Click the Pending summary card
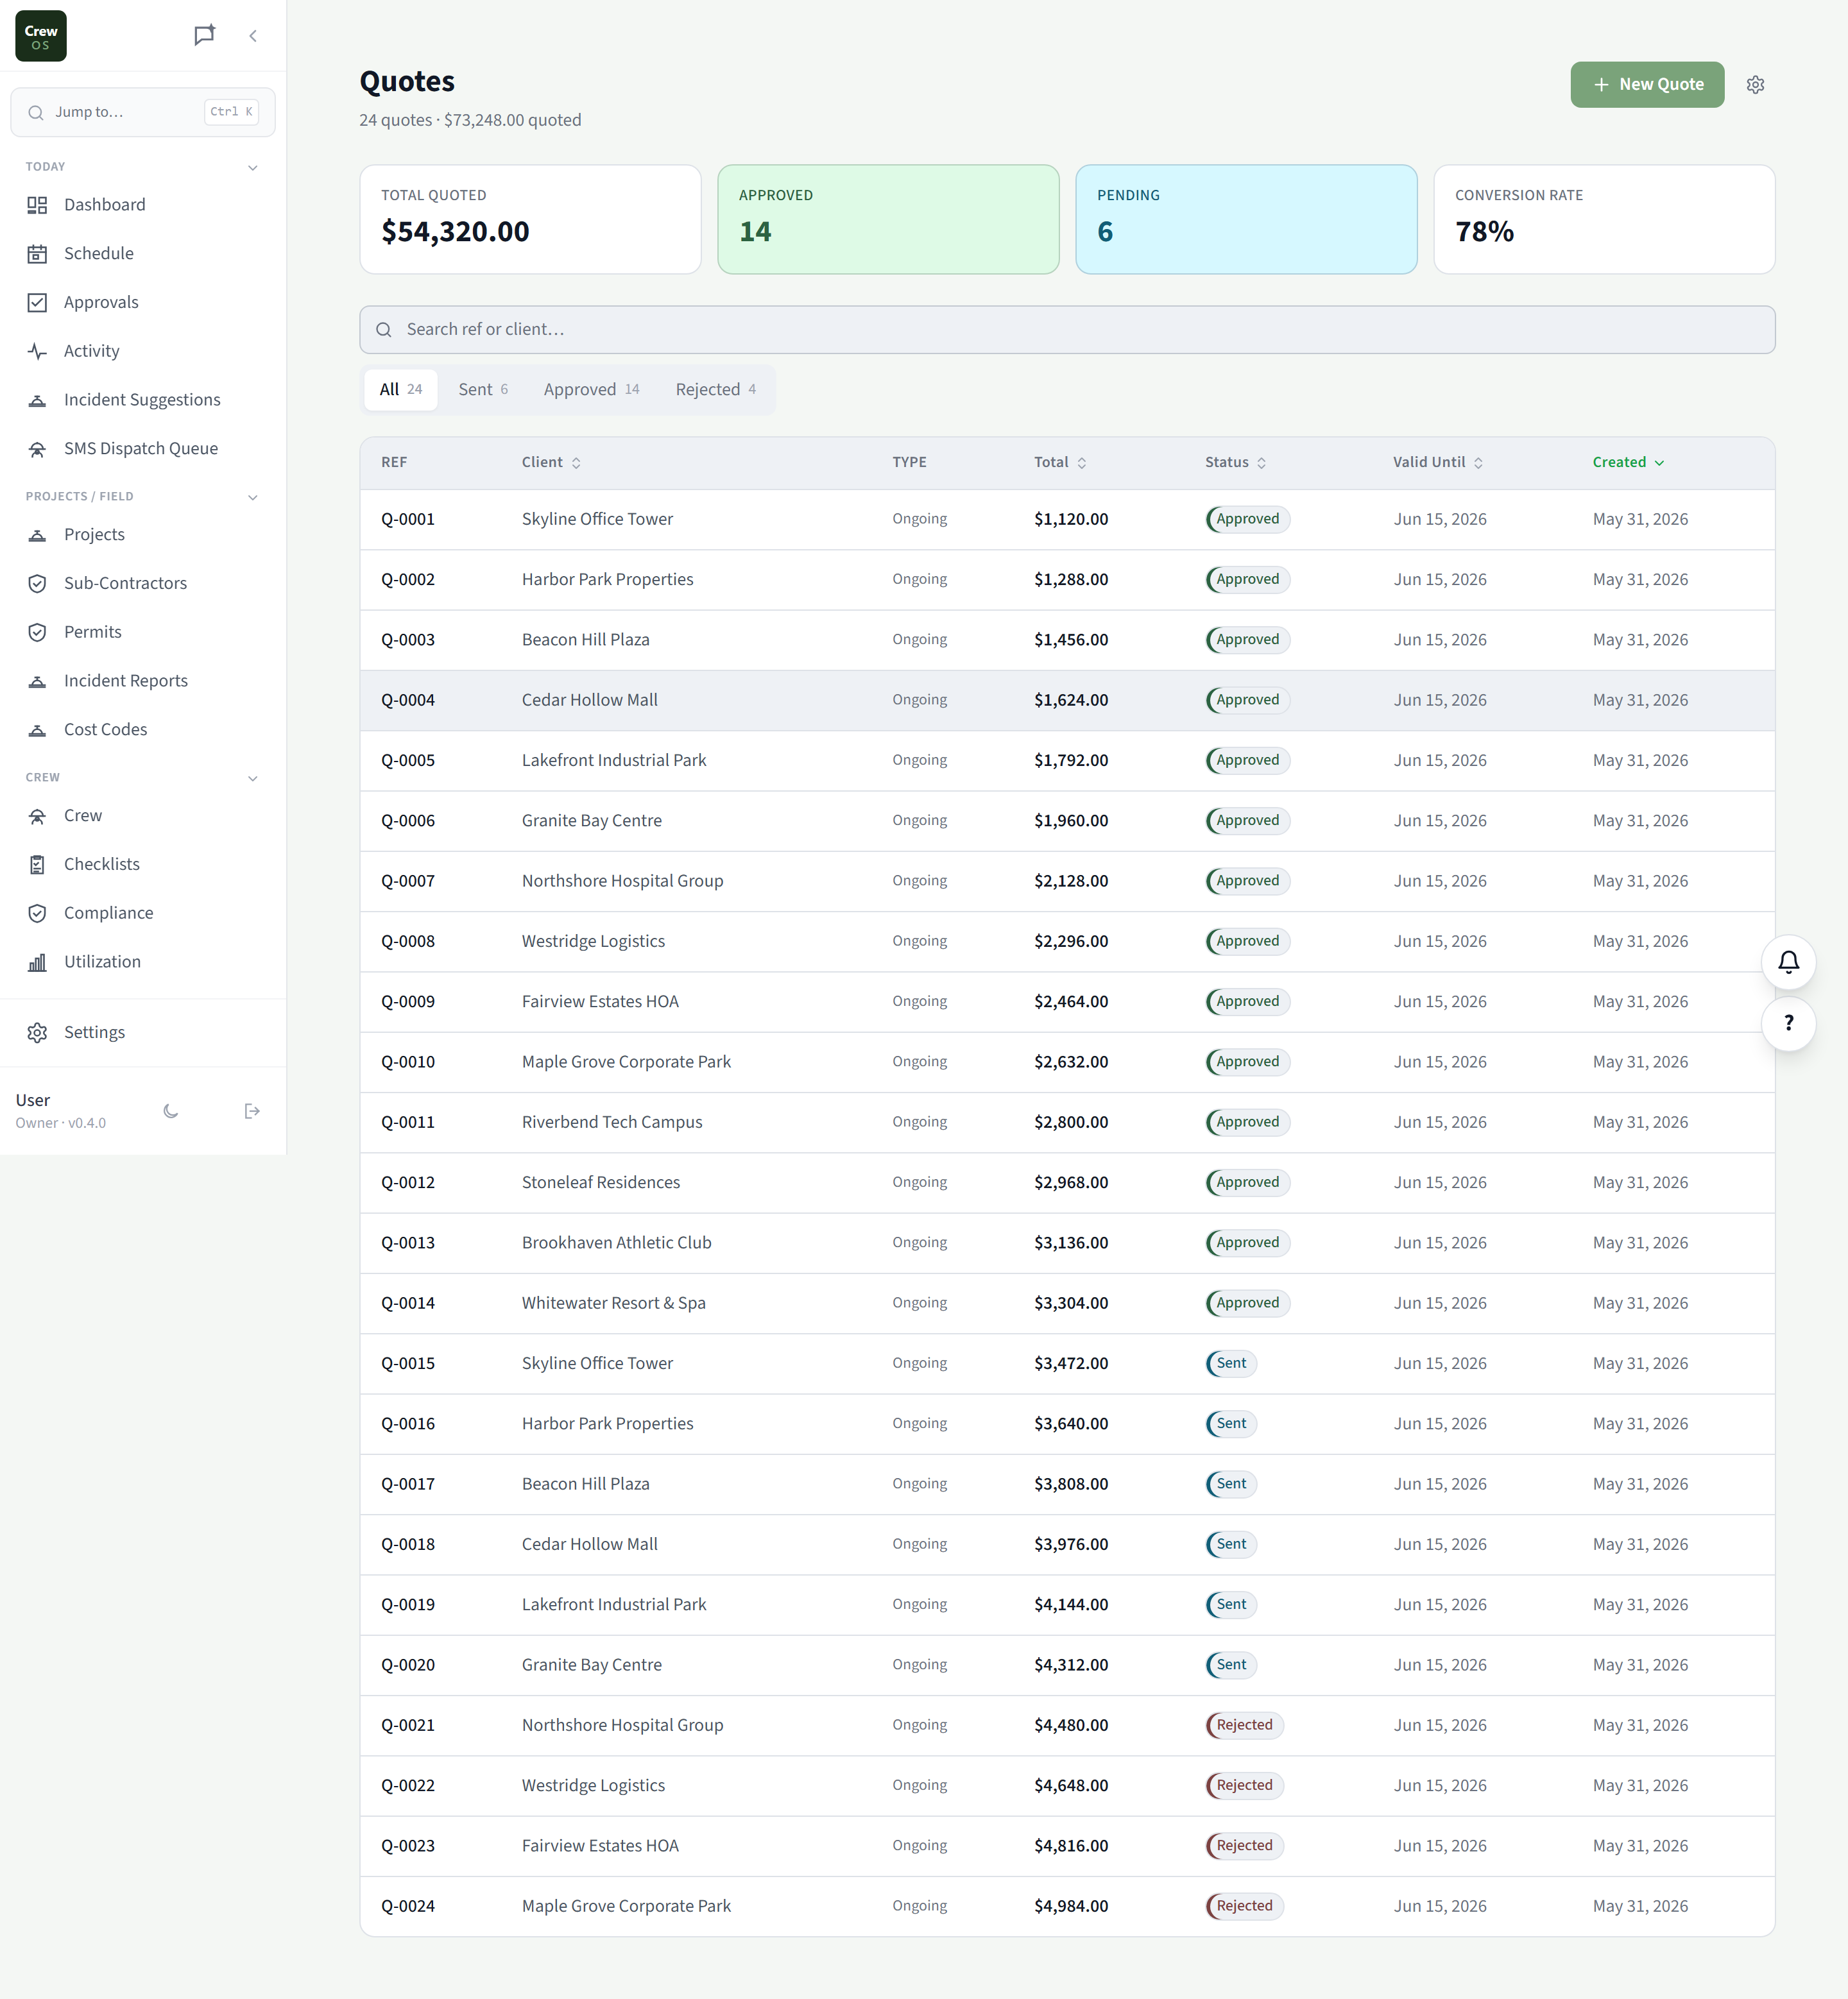This screenshot has width=1848, height=1999. pos(1246,220)
